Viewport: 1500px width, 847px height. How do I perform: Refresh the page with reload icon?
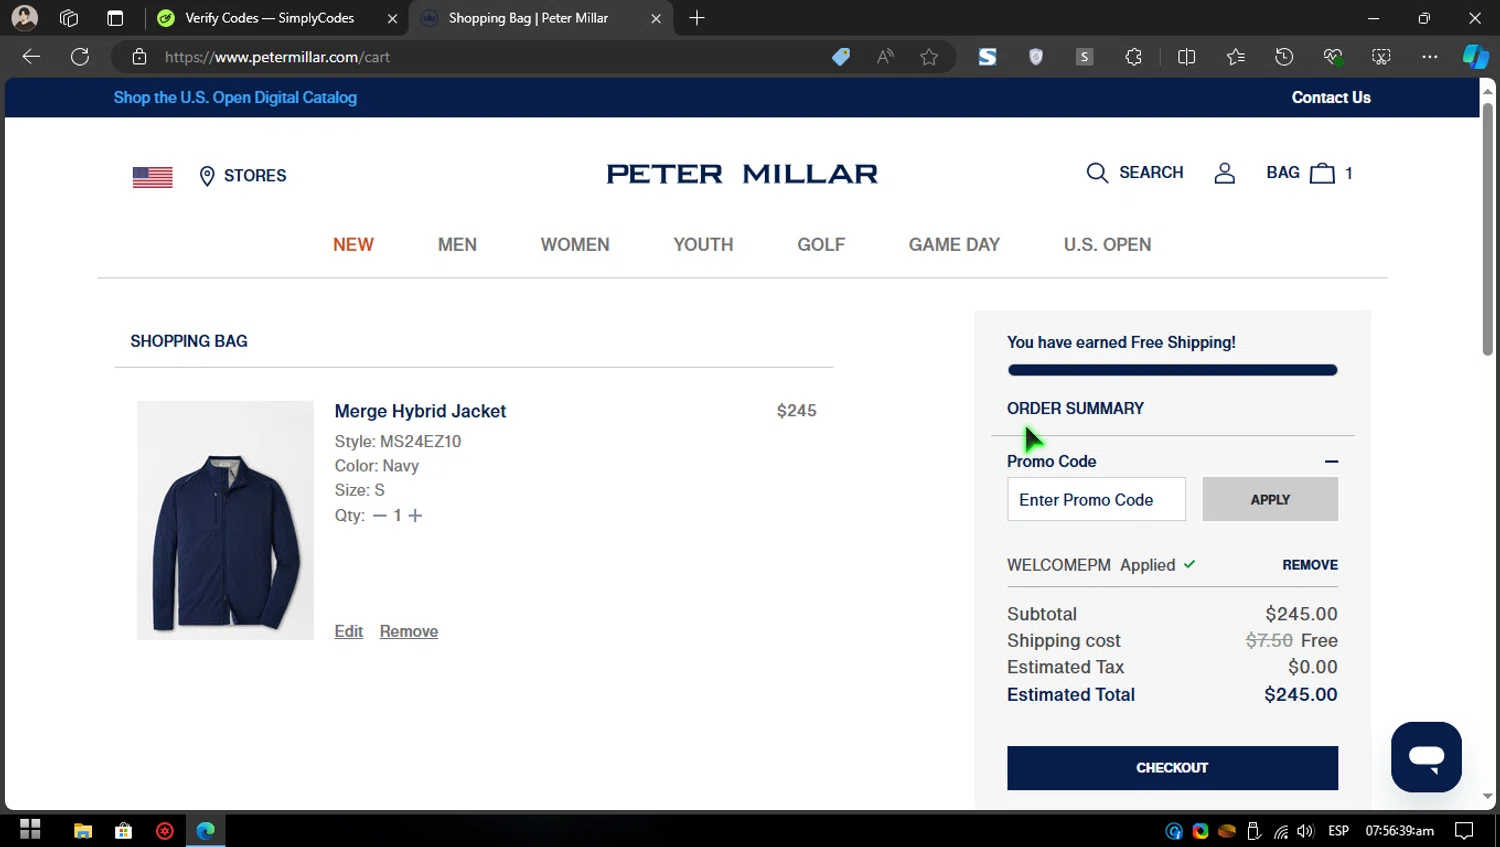pyautogui.click(x=80, y=57)
